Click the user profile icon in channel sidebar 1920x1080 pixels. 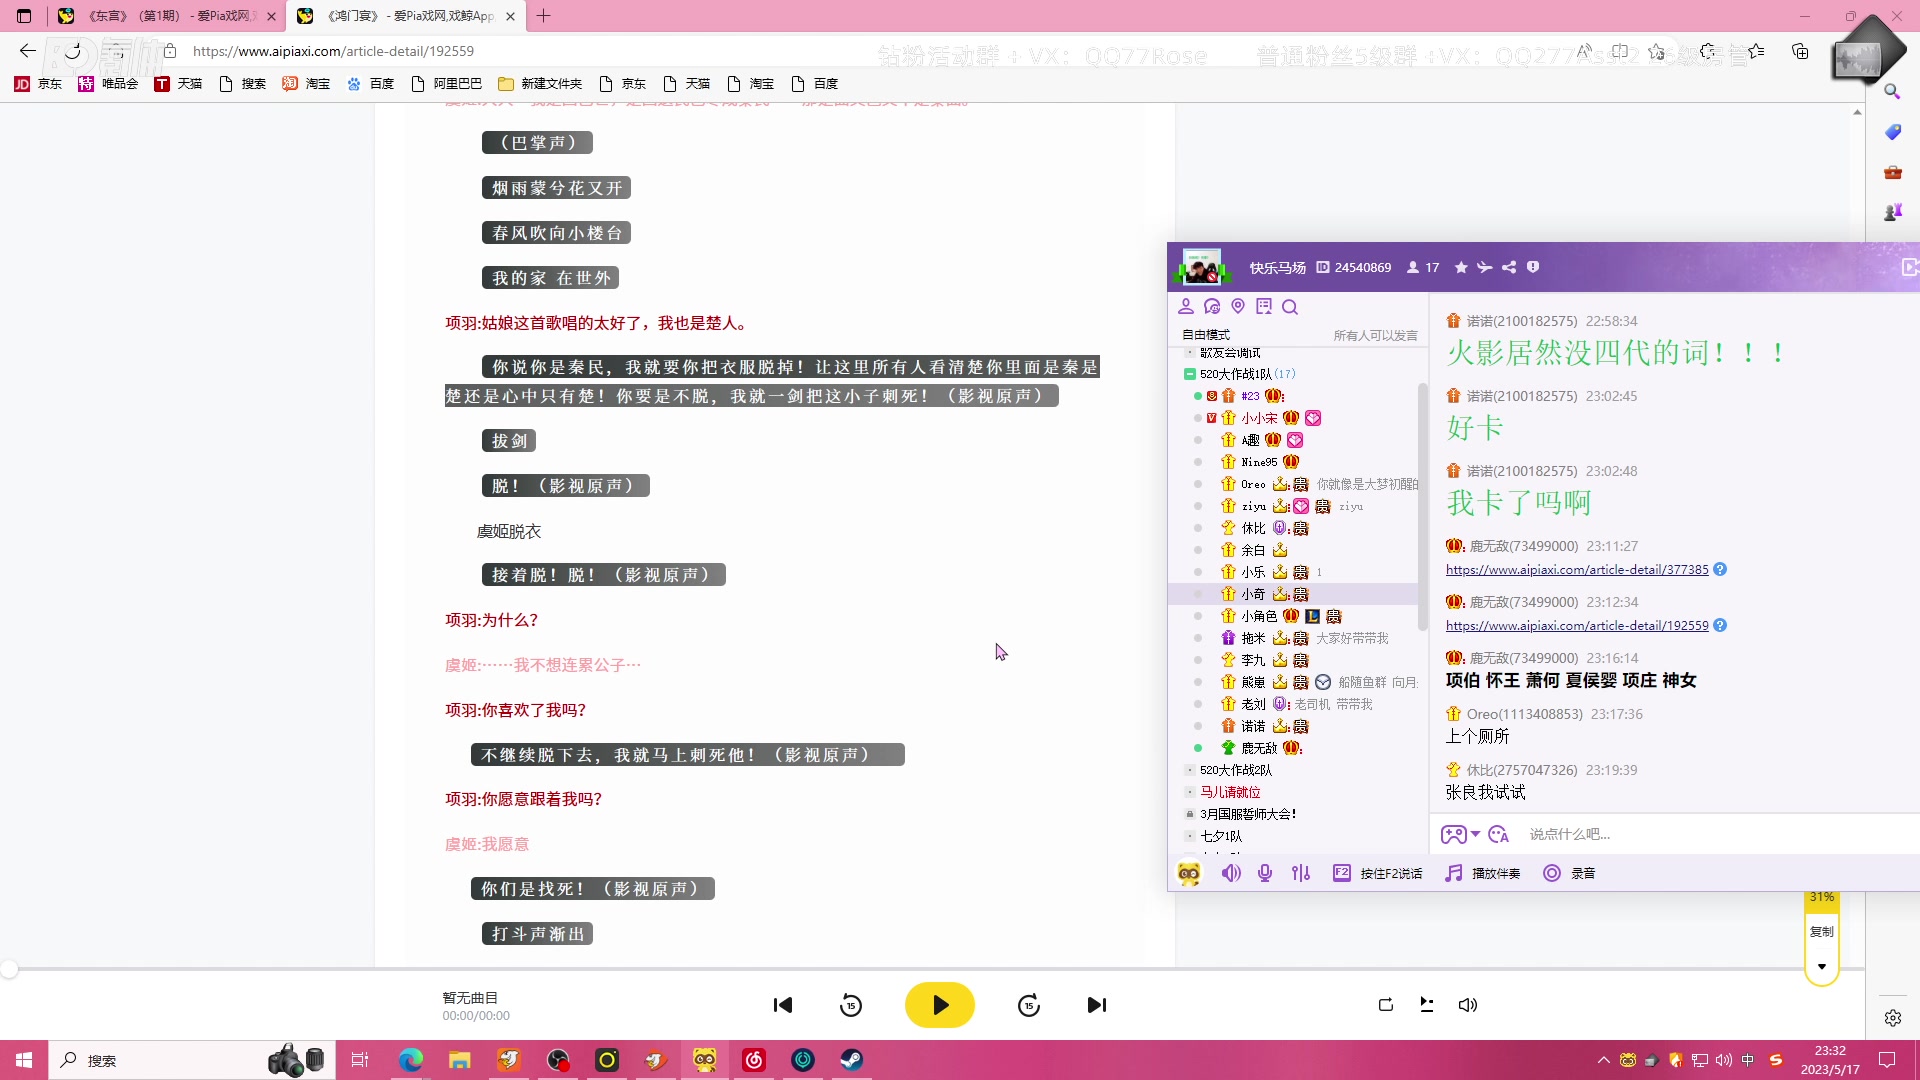pos(1186,307)
